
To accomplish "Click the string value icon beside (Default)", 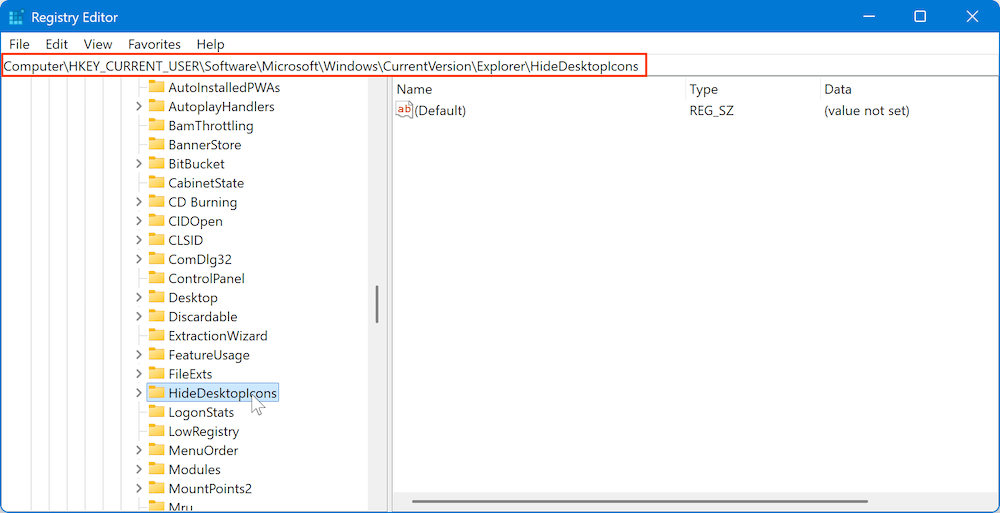I will click(x=405, y=110).
